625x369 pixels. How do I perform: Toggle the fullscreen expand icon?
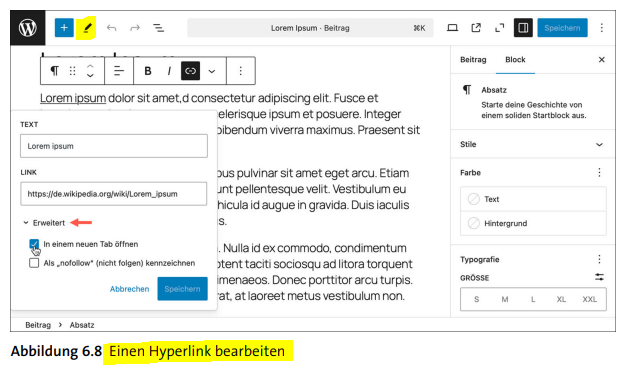coord(499,28)
